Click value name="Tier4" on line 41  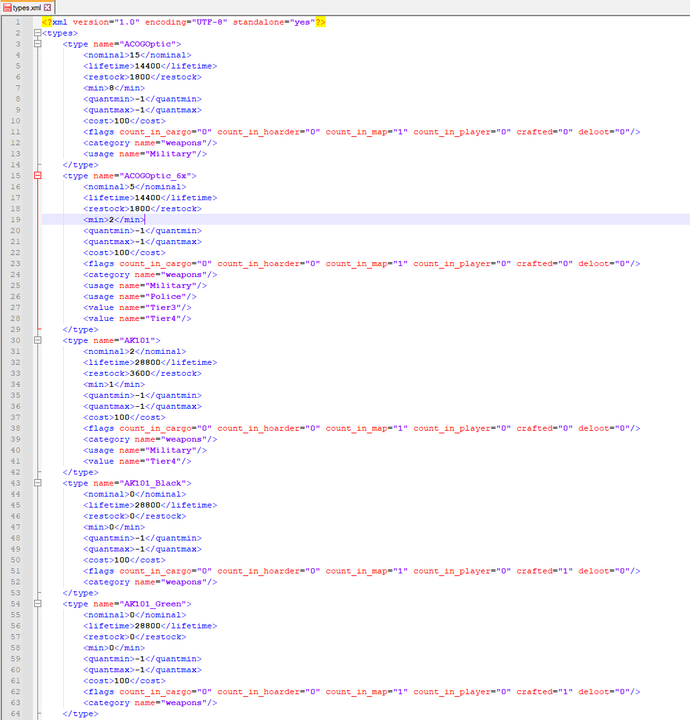[137, 461]
